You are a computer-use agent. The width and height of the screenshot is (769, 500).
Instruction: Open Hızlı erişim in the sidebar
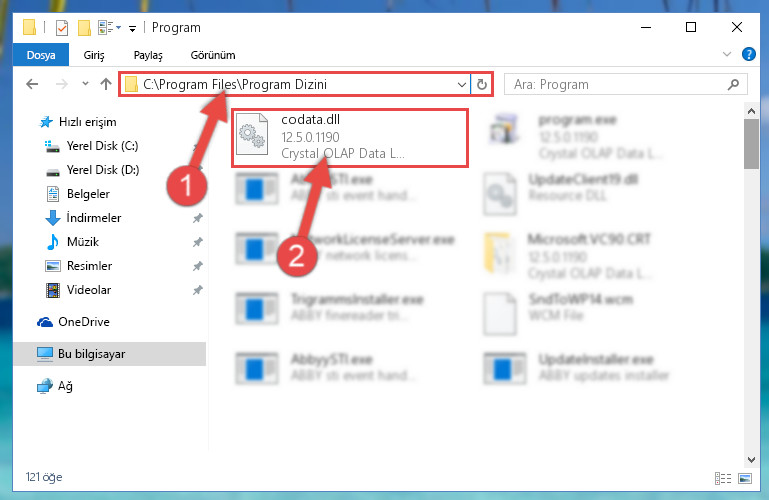[78, 122]
